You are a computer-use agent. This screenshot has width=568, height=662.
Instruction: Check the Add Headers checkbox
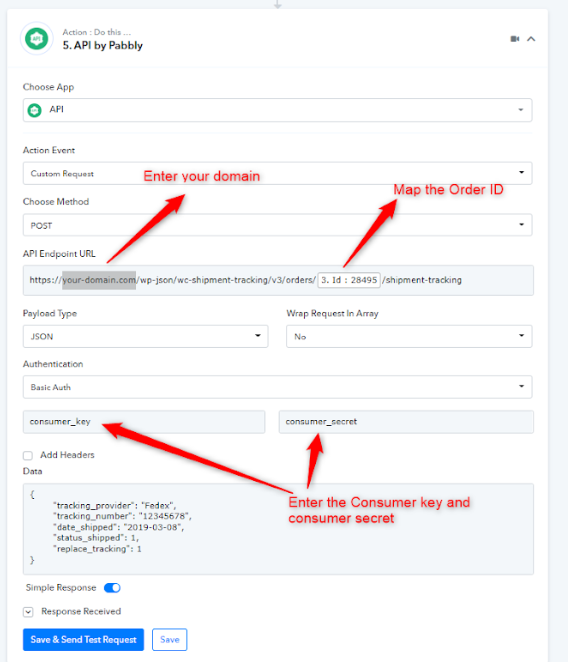[28, 456]
